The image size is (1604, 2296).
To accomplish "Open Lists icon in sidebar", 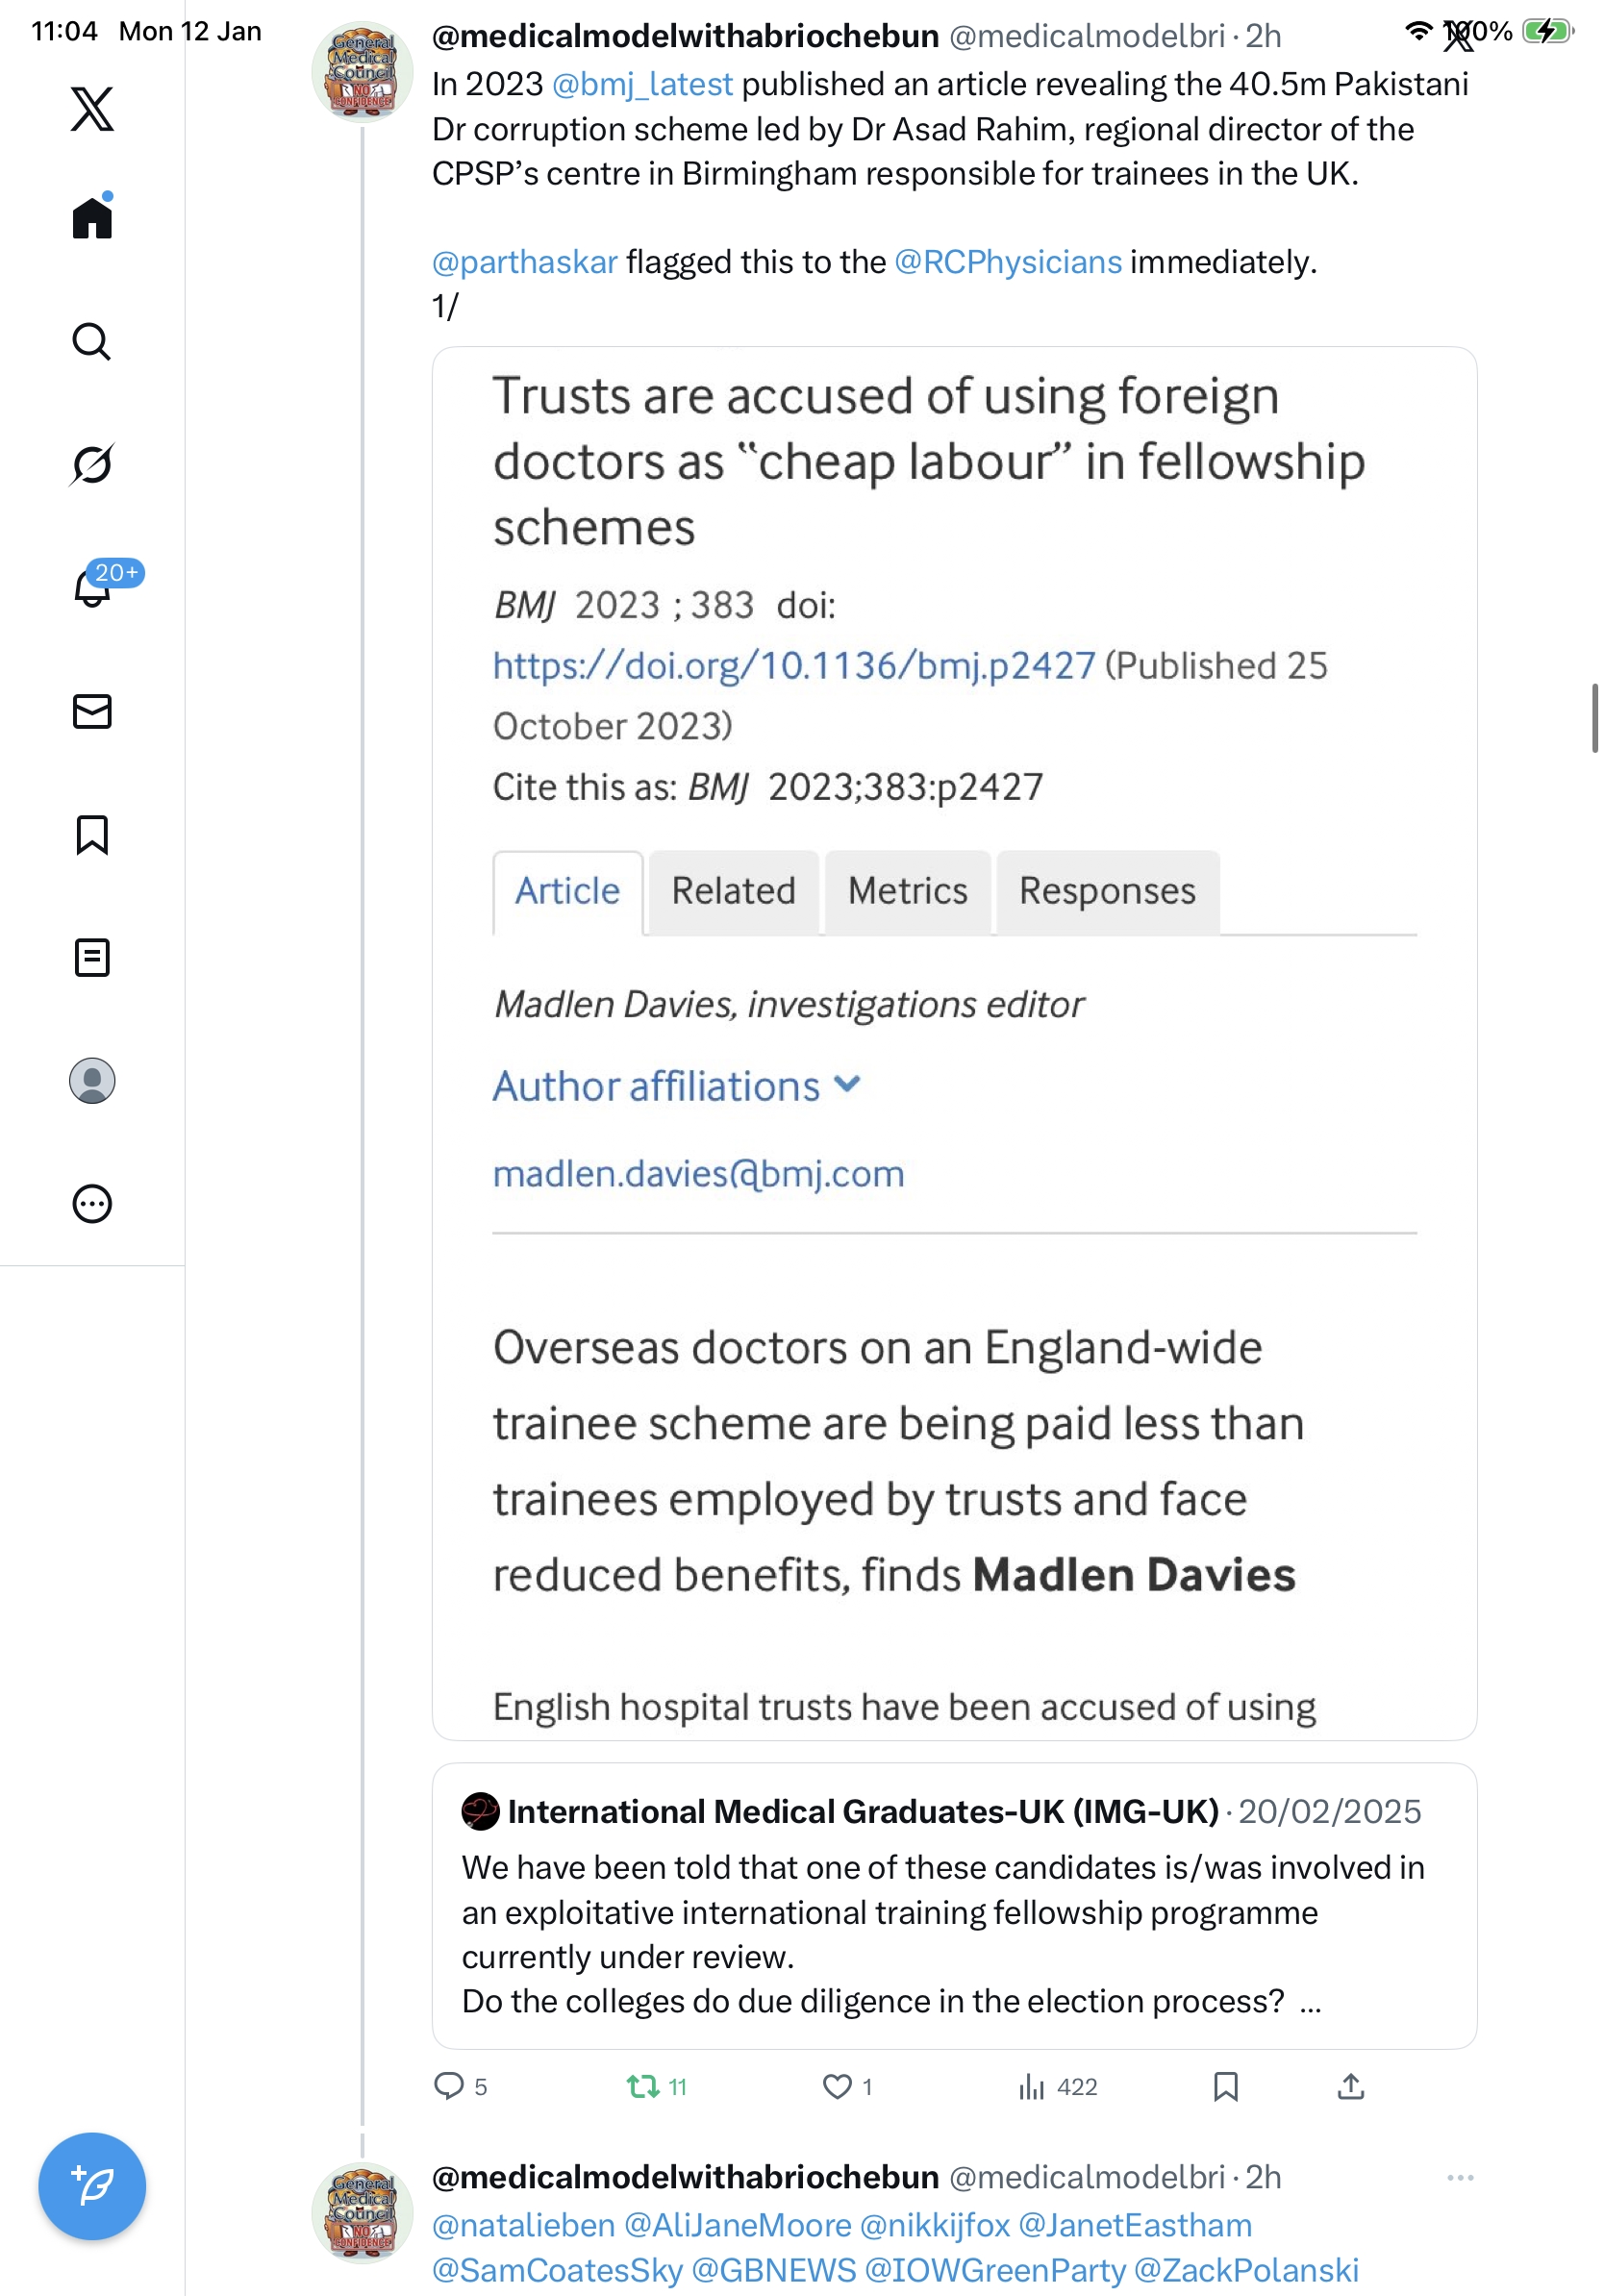I will (x=92, y=957).
